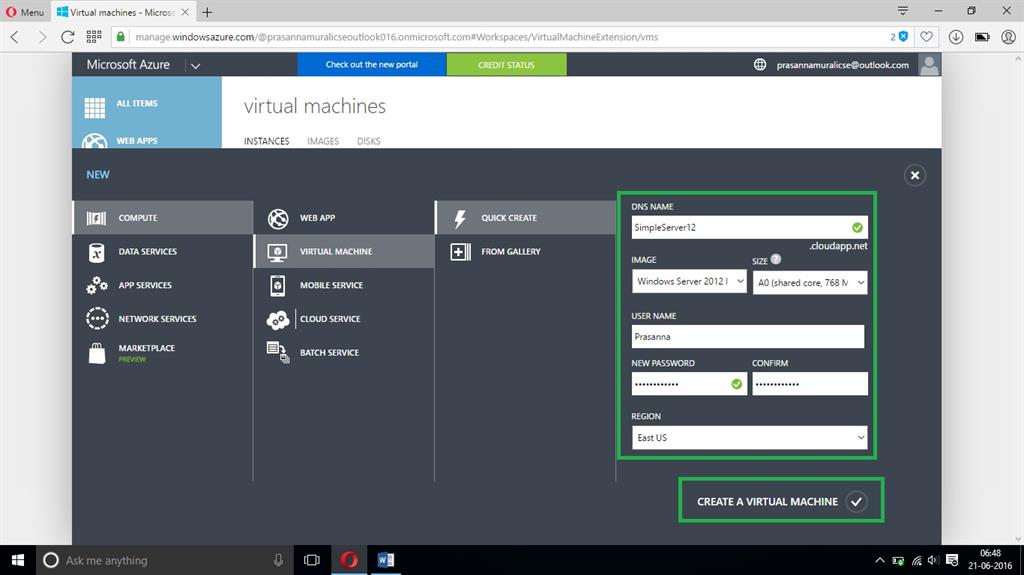Click the heart bookmark icon in address bar
The image size is (1024, 575).
[927, 37]
